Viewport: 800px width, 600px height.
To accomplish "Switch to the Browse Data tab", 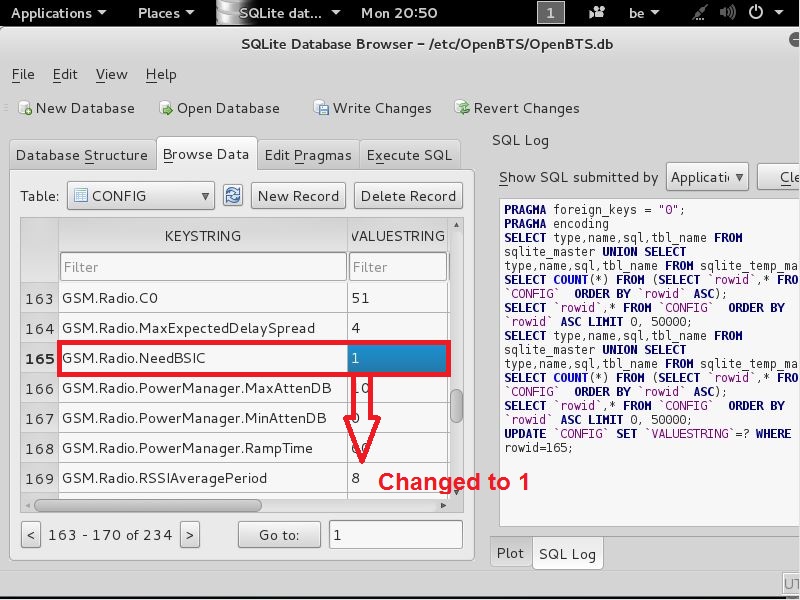I will tap(206, 154).
